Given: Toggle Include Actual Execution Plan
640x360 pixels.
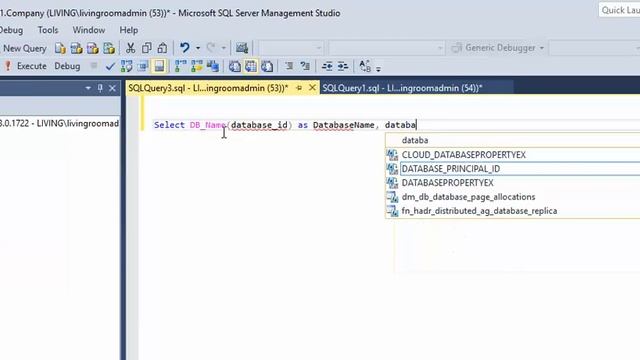Looking at the screenshot, I should 180,66.
